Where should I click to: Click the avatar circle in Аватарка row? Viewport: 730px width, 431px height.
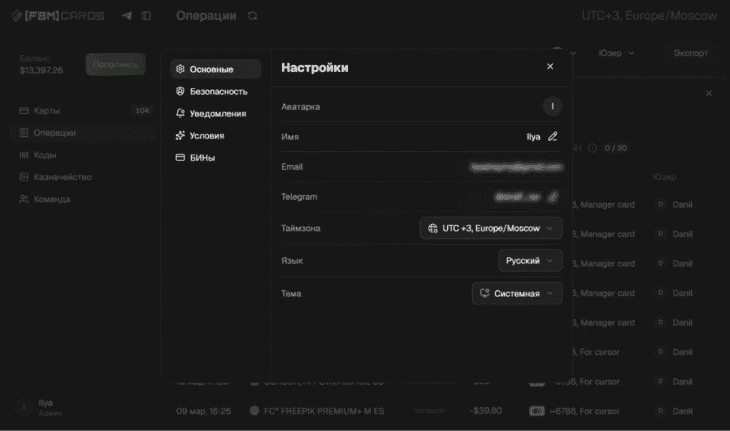click(x=552, y=106)
